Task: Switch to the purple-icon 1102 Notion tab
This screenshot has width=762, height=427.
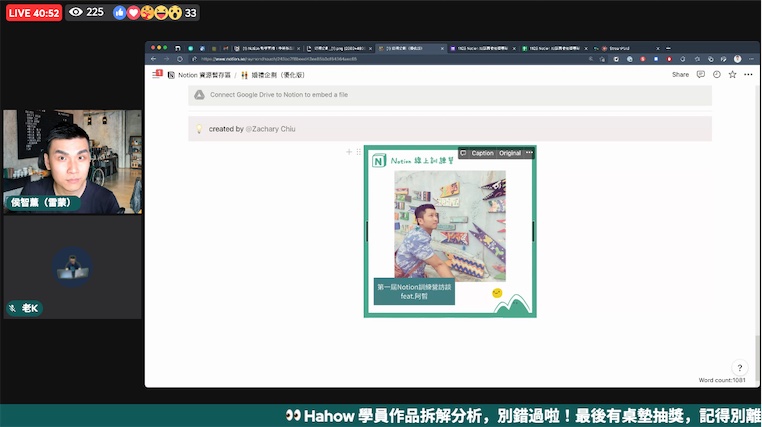Action: tap(483, 49)
